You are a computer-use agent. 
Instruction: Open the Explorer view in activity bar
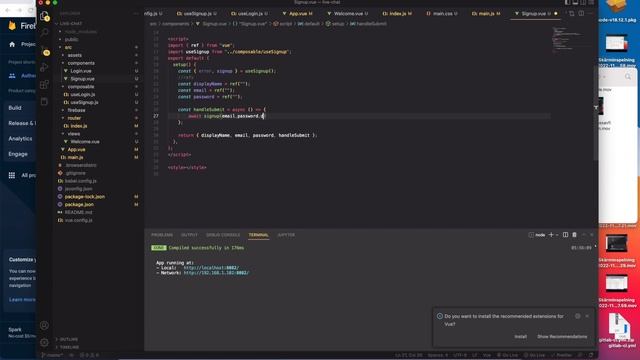44,16
